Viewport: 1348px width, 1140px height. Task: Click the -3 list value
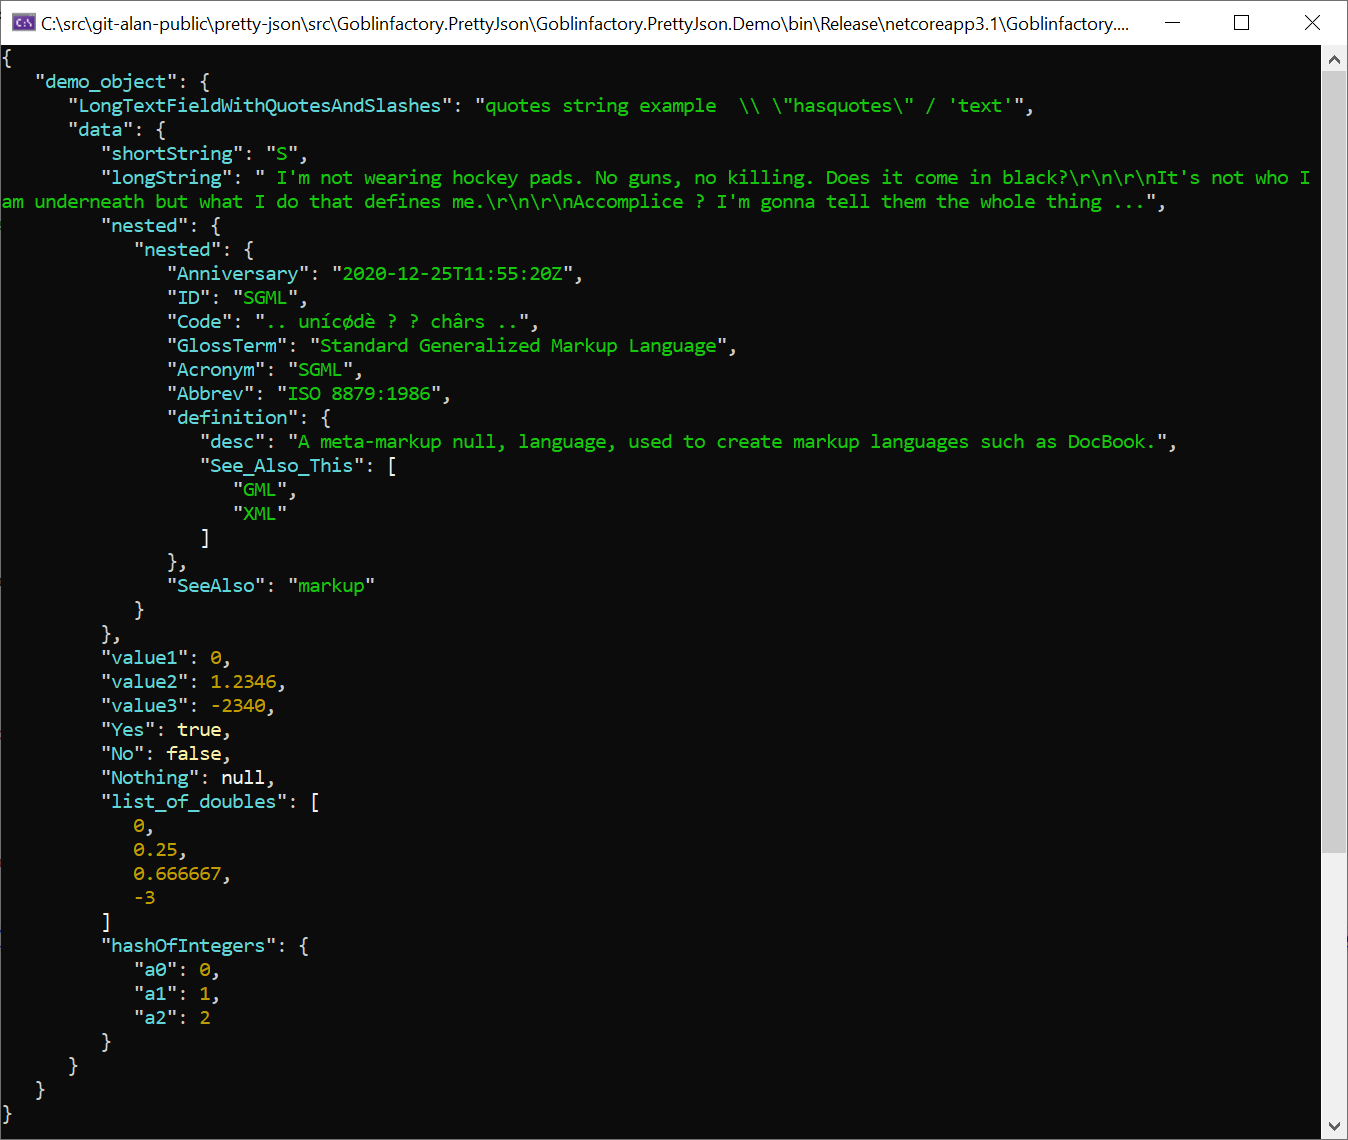point(144,898)
